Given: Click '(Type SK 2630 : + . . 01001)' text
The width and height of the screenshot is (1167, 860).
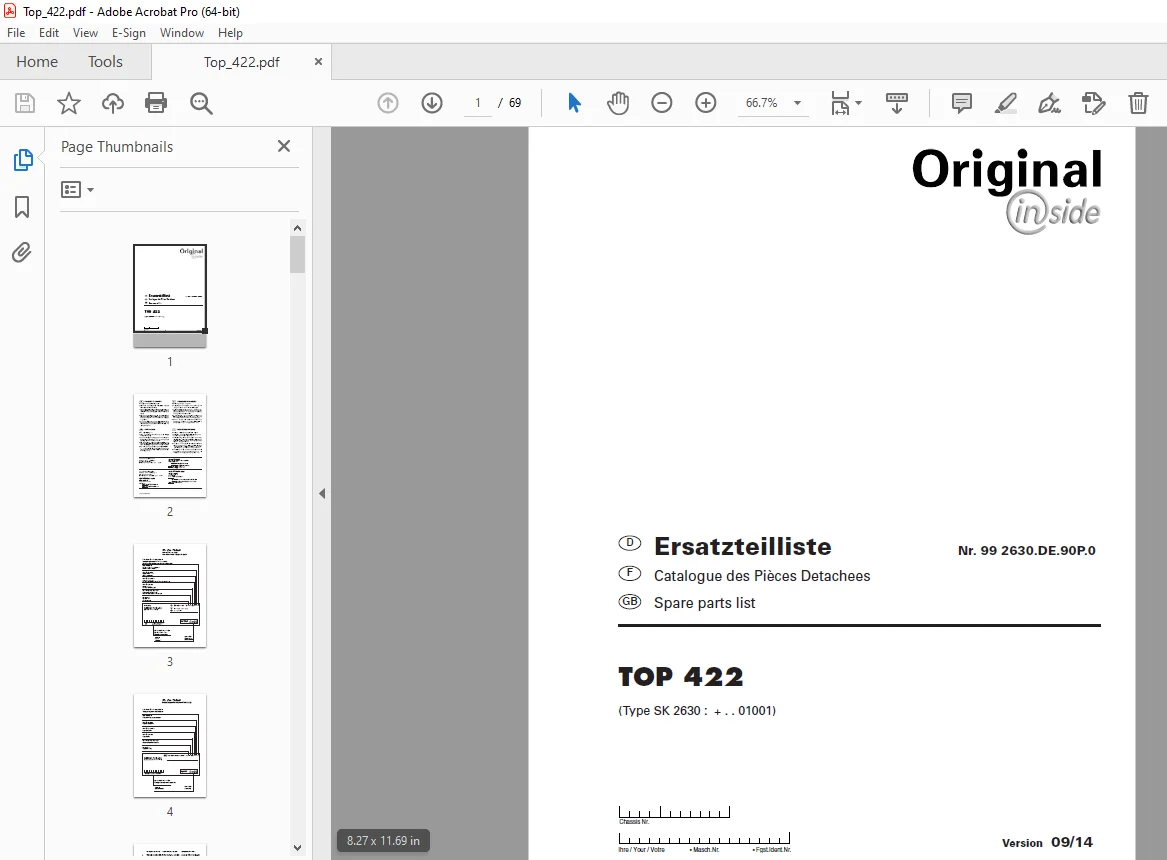Looking at the screenshot, I should (697, 710).
